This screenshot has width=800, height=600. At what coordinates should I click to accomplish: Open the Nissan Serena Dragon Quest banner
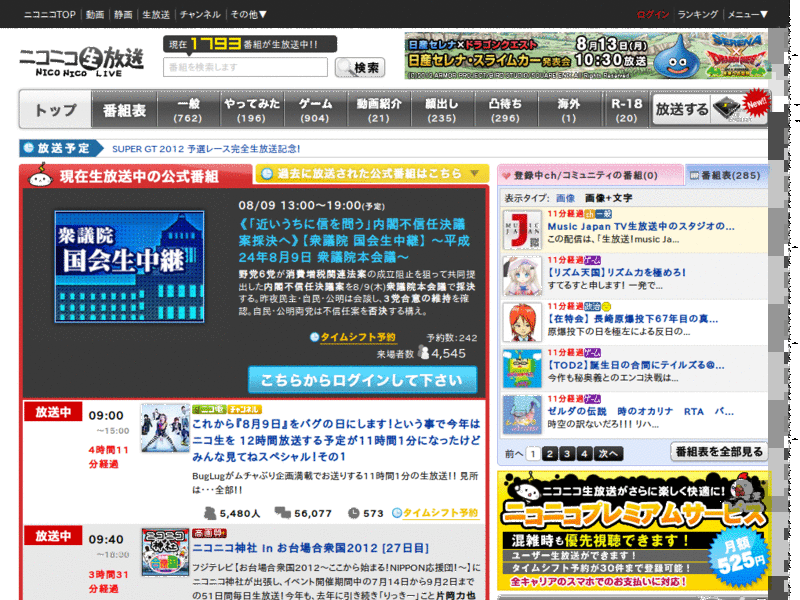tap(587, 56)
